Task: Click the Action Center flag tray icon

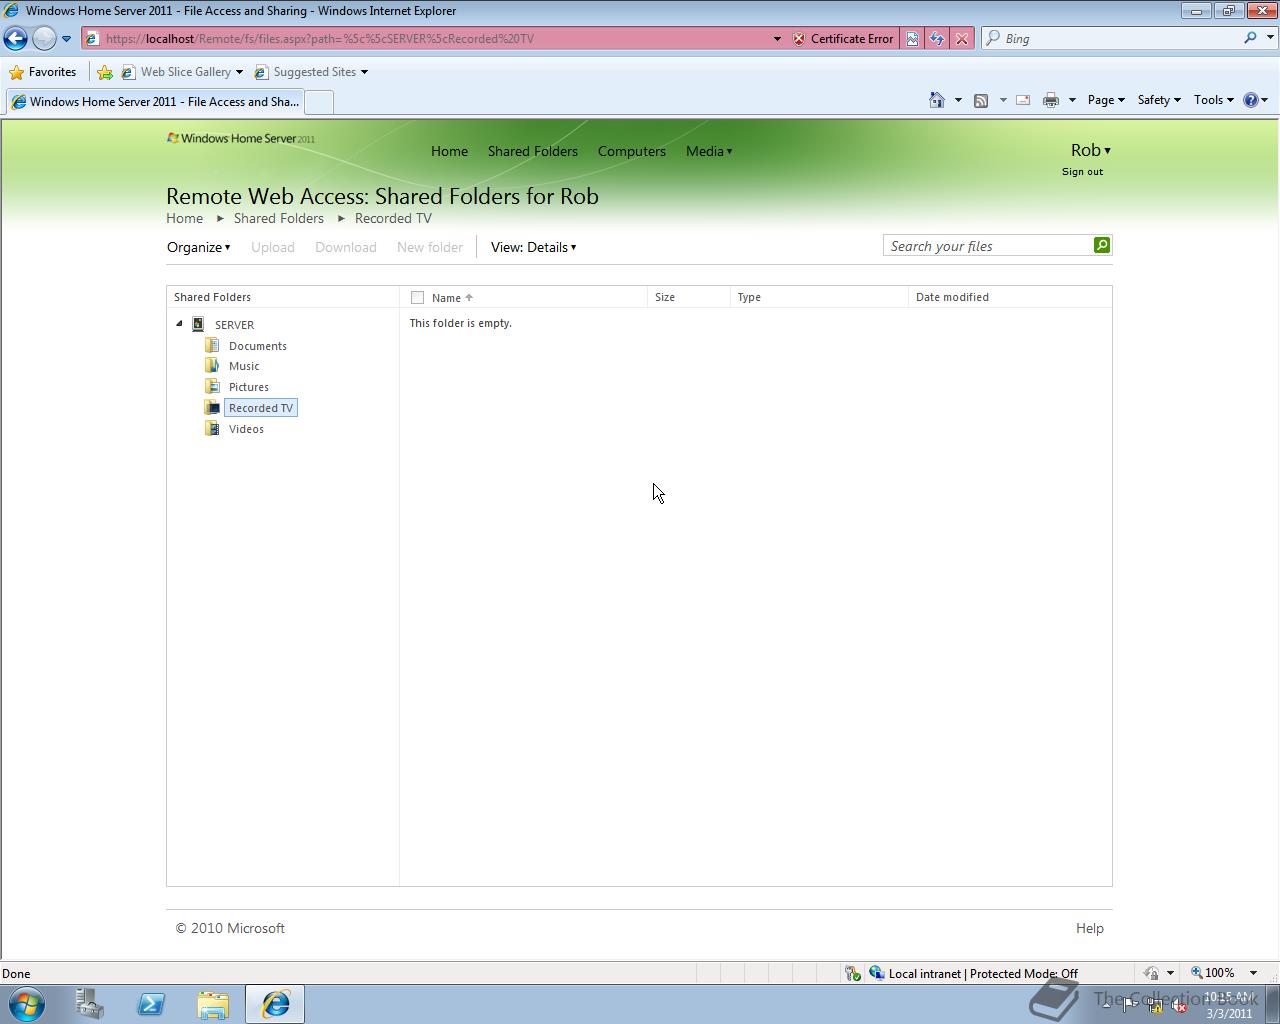Action: click(1130, 1005)
